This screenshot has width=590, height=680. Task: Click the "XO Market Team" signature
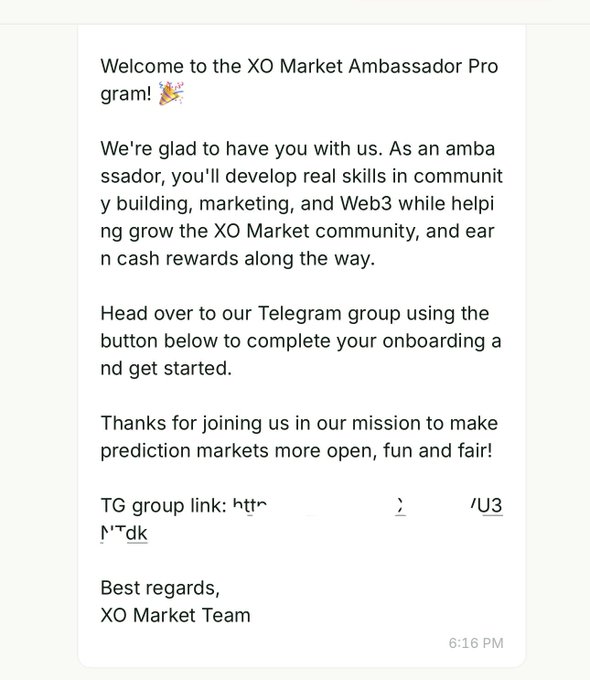click(175, 615)
